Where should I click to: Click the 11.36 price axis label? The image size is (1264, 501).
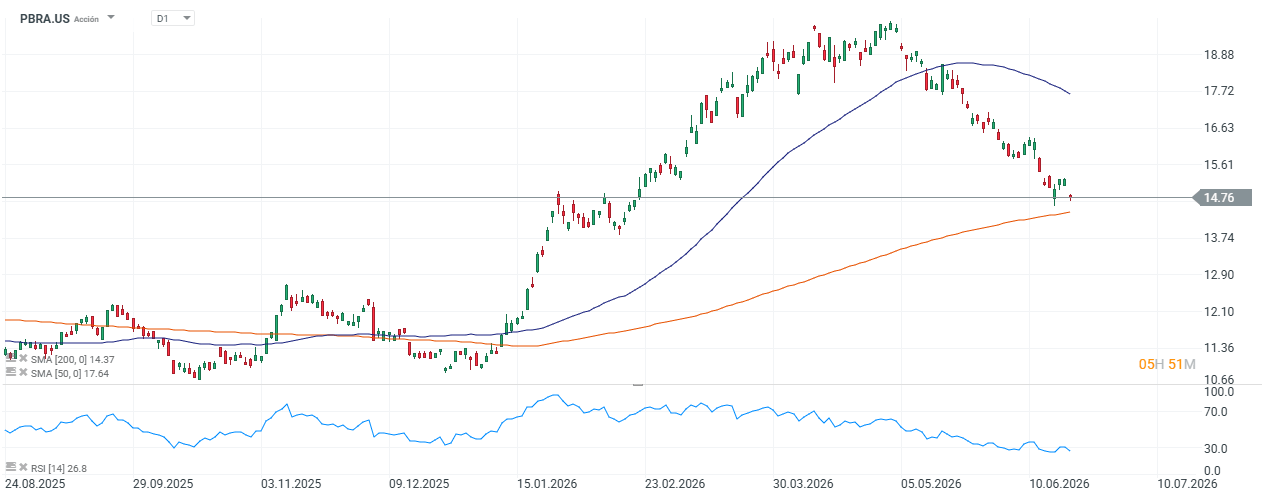click(x=1219, y=348)
